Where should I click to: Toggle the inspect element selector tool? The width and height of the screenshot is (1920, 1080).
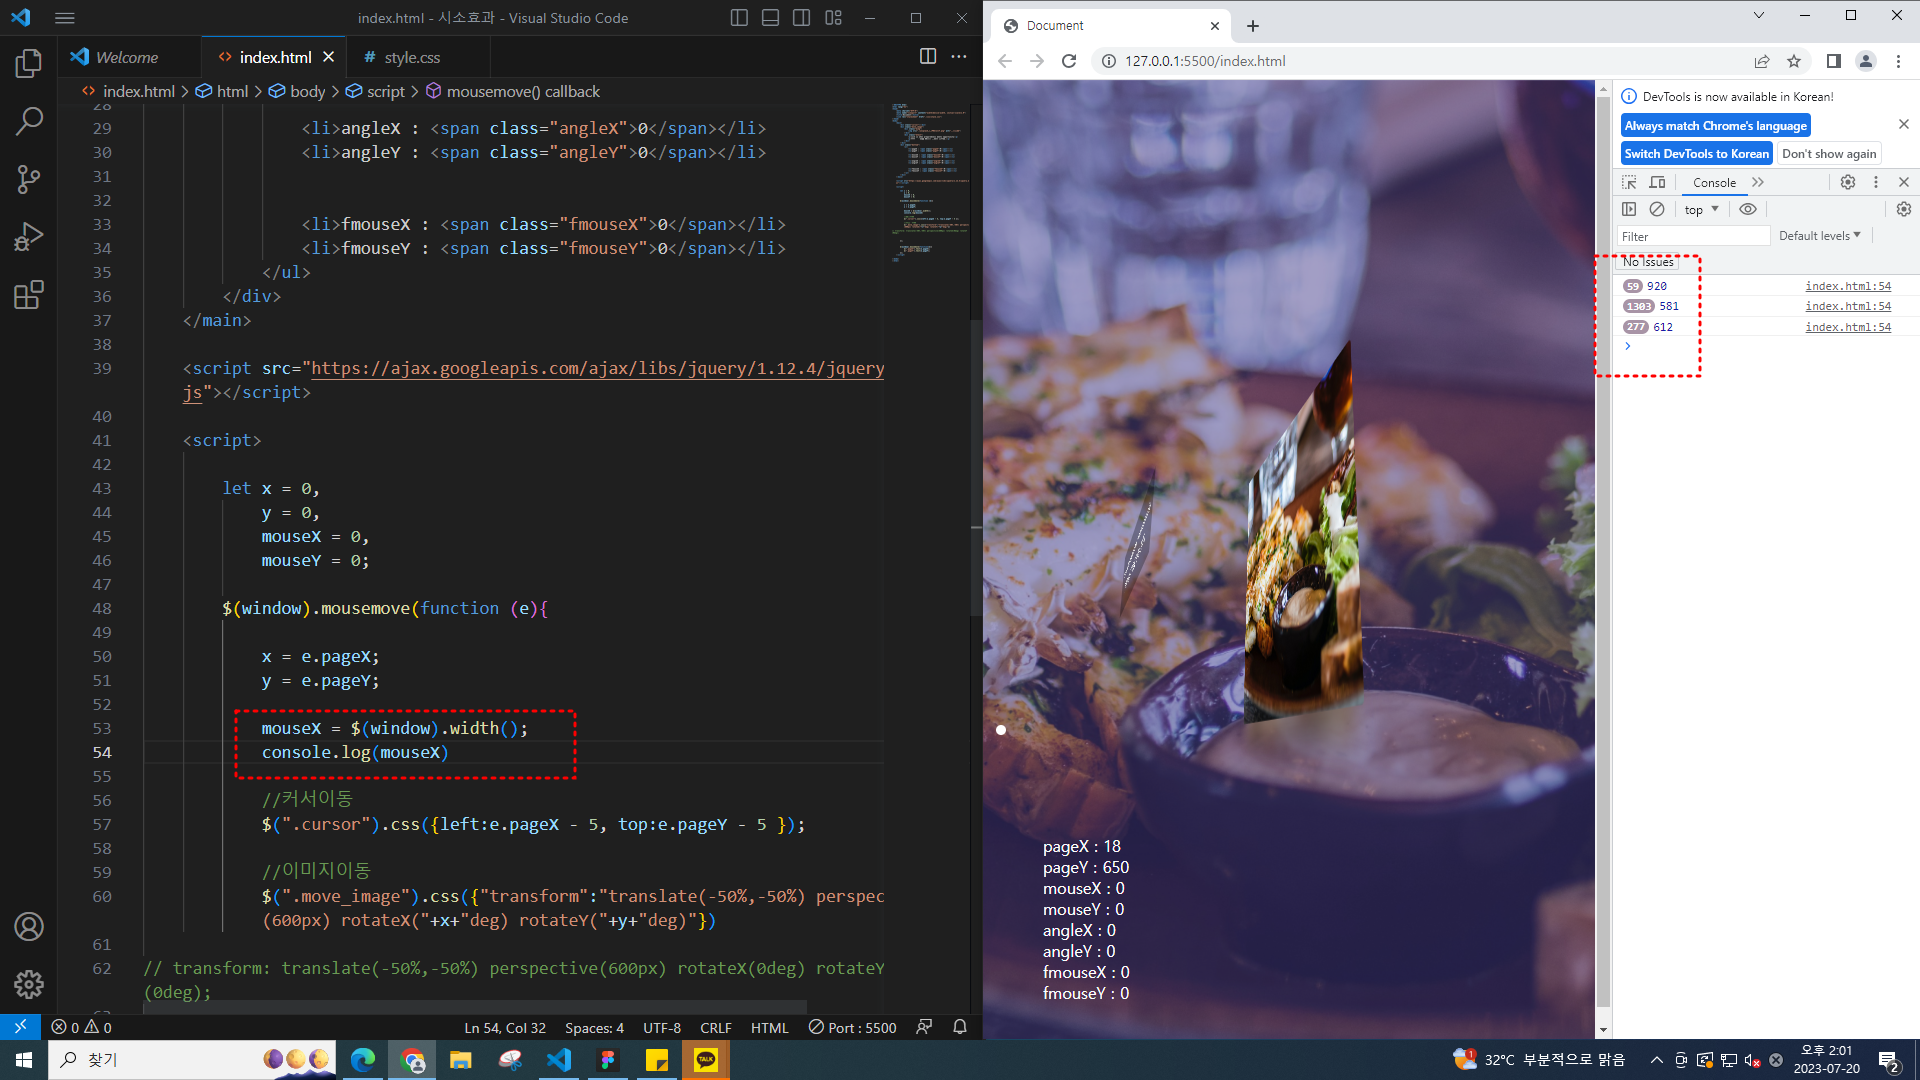tap(1629, 182)
